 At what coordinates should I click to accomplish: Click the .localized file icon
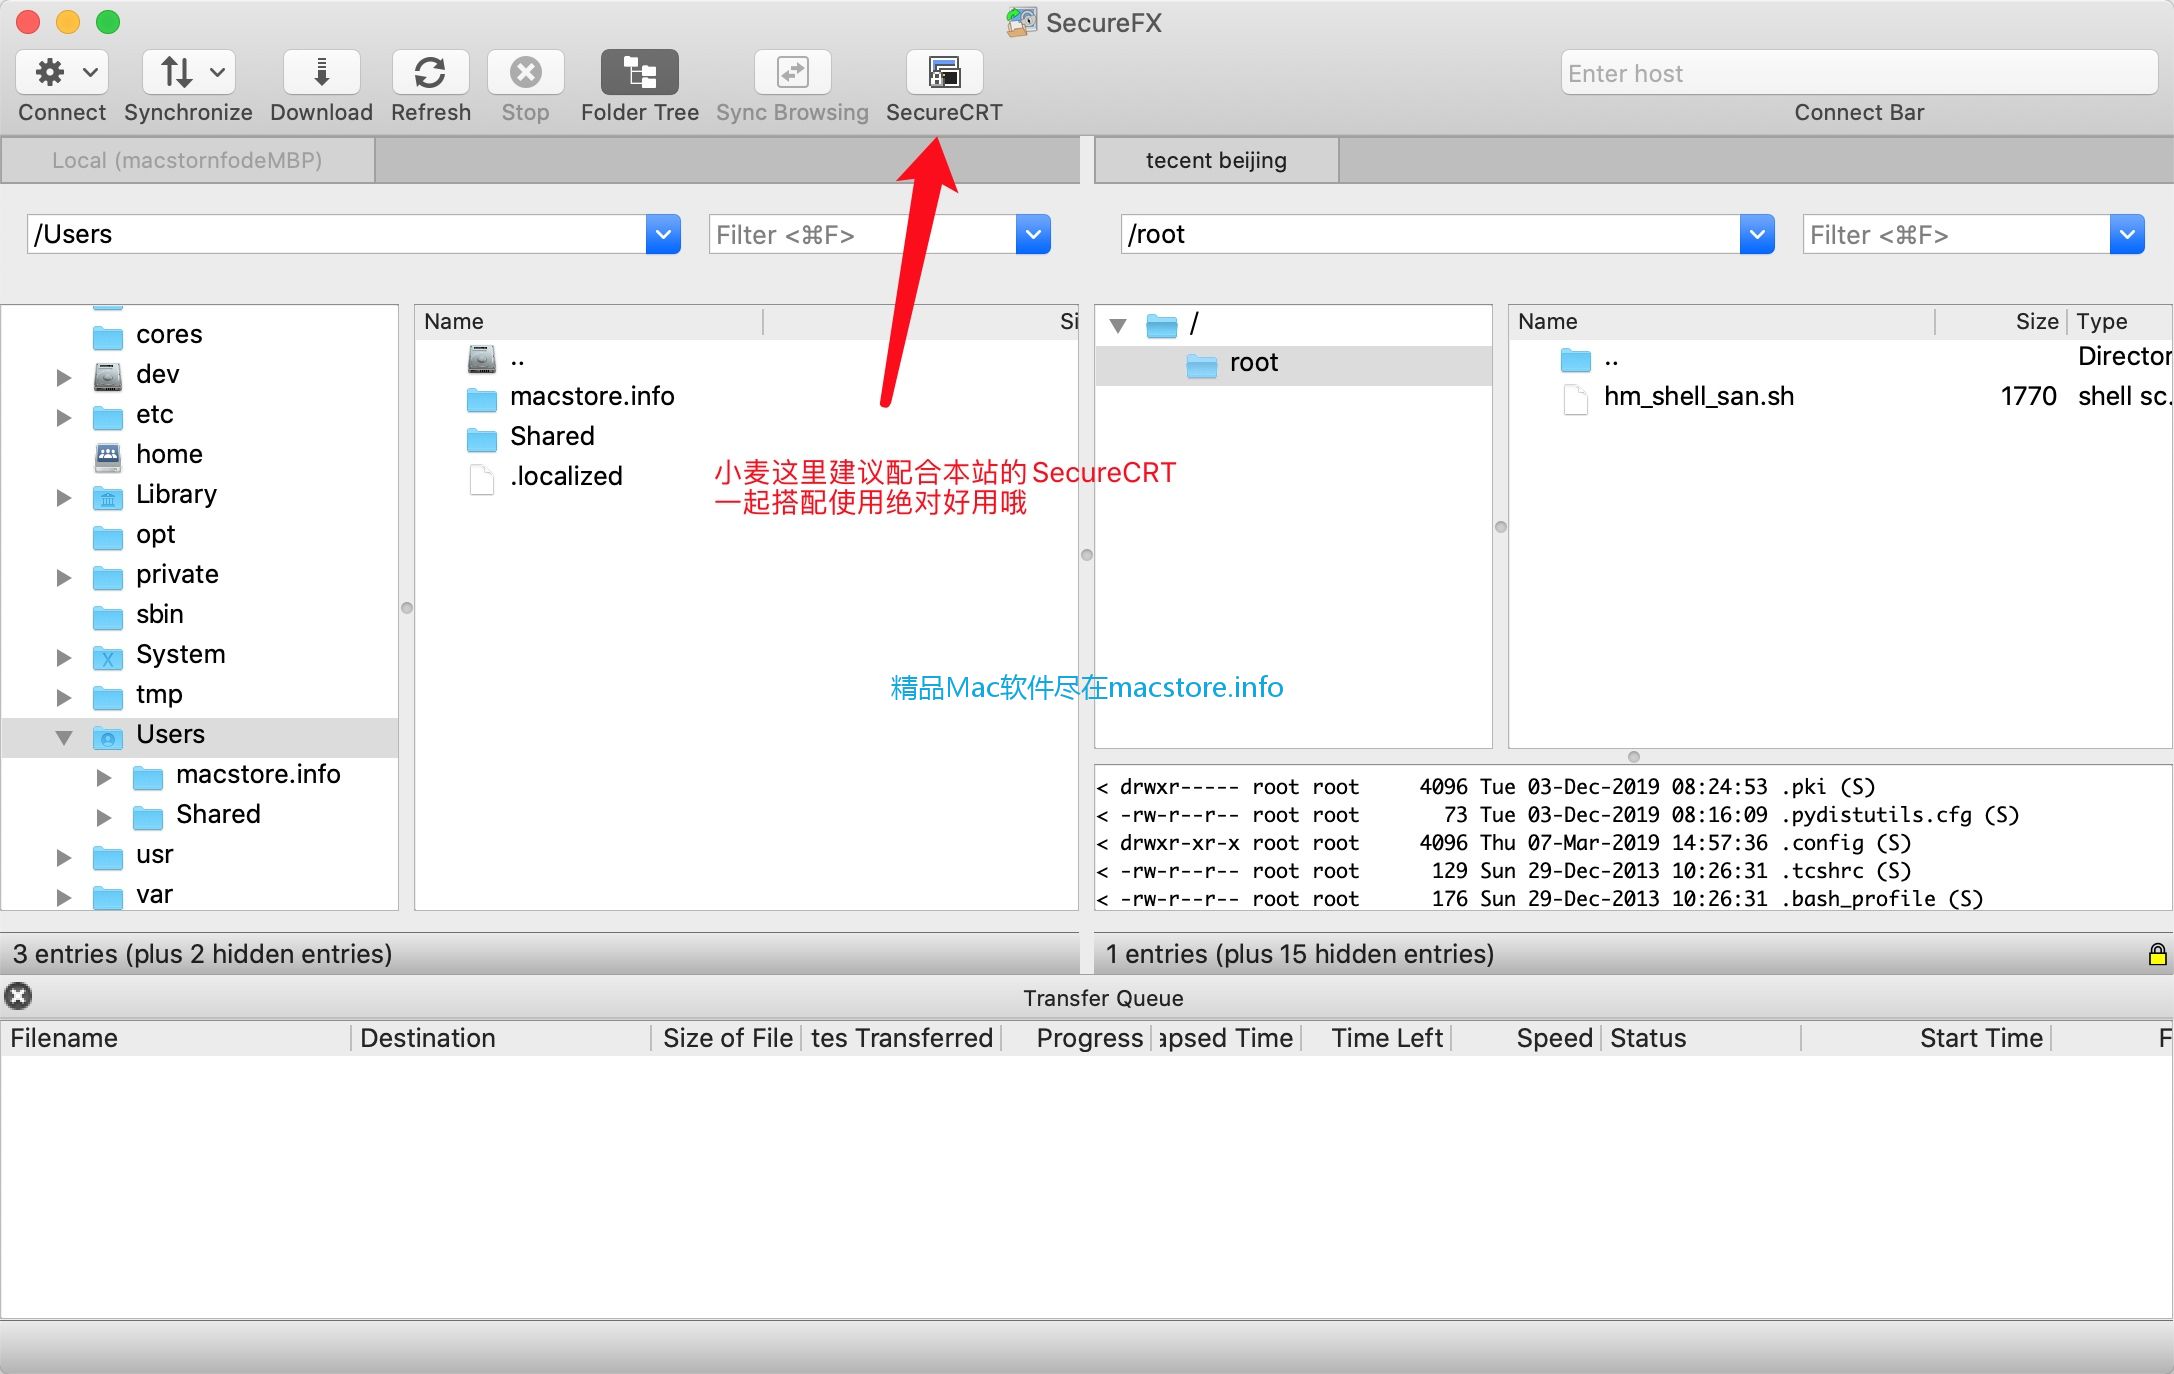tap(481, 478)
